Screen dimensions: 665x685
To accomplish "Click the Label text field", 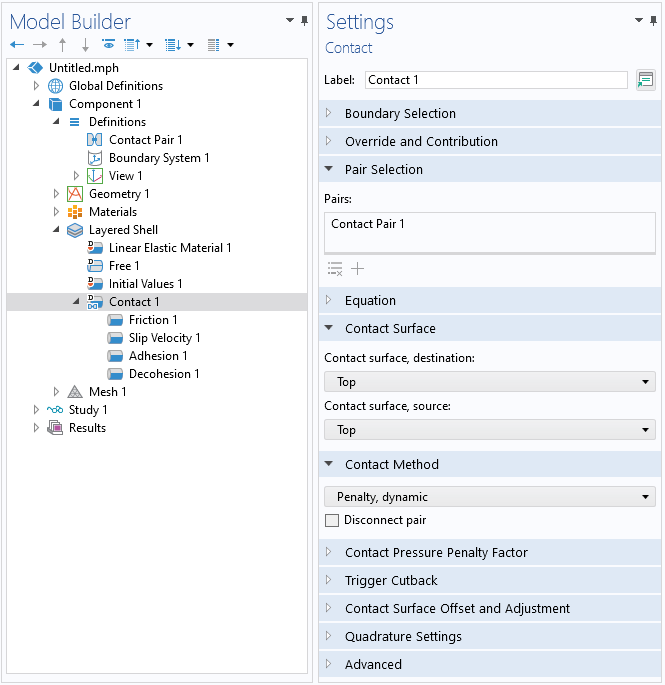I will tap(495, 80).
